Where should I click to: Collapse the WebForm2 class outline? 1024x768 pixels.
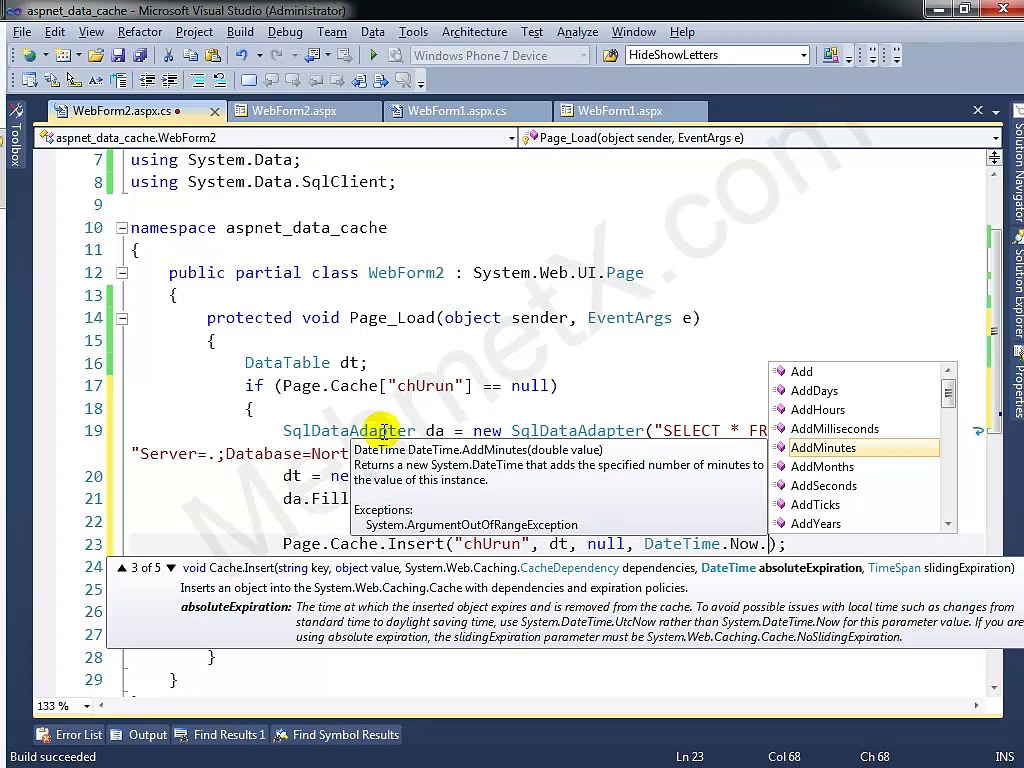tap(121, 273)
